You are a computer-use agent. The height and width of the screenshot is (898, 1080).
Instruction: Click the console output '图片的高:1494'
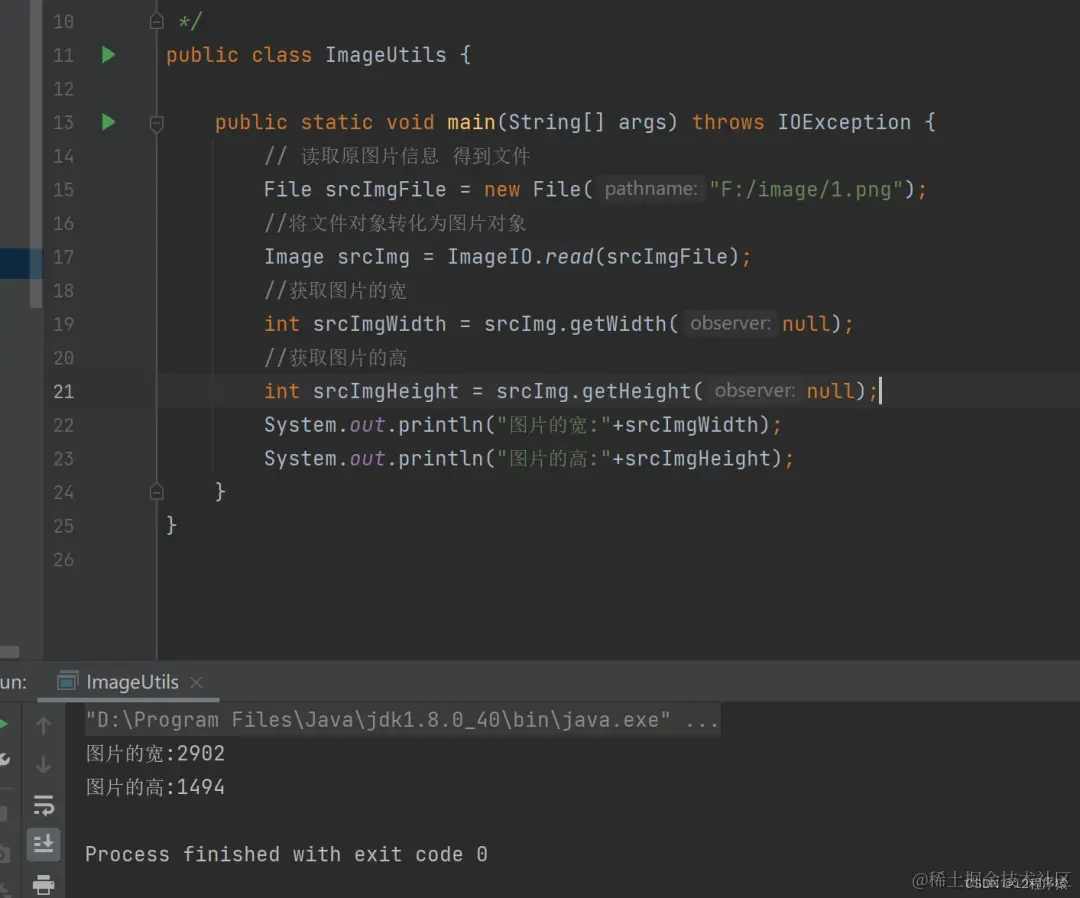[155, 787]
